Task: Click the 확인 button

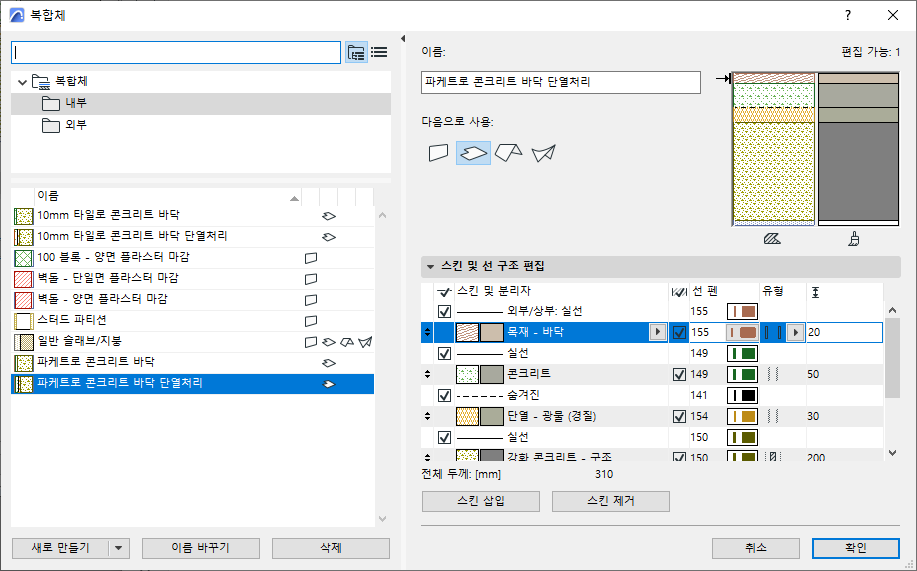Action: (856, 548)
